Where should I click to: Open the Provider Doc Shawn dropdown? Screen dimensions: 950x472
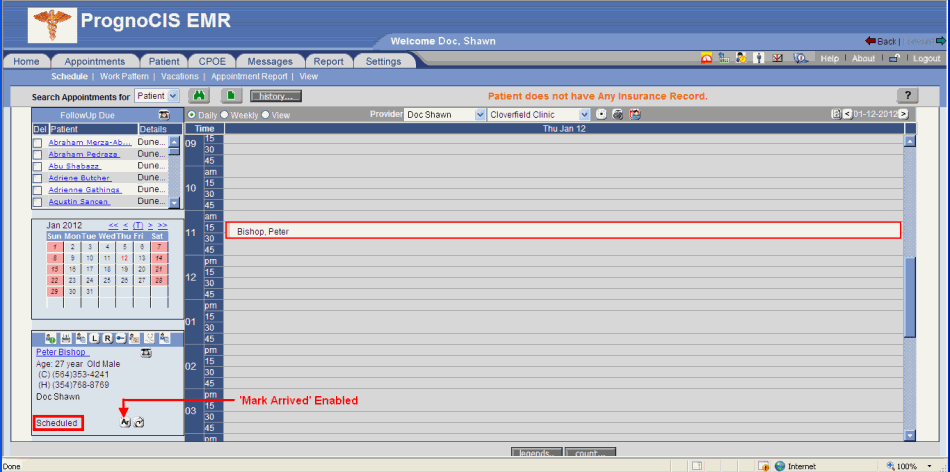tap(445, 114)
